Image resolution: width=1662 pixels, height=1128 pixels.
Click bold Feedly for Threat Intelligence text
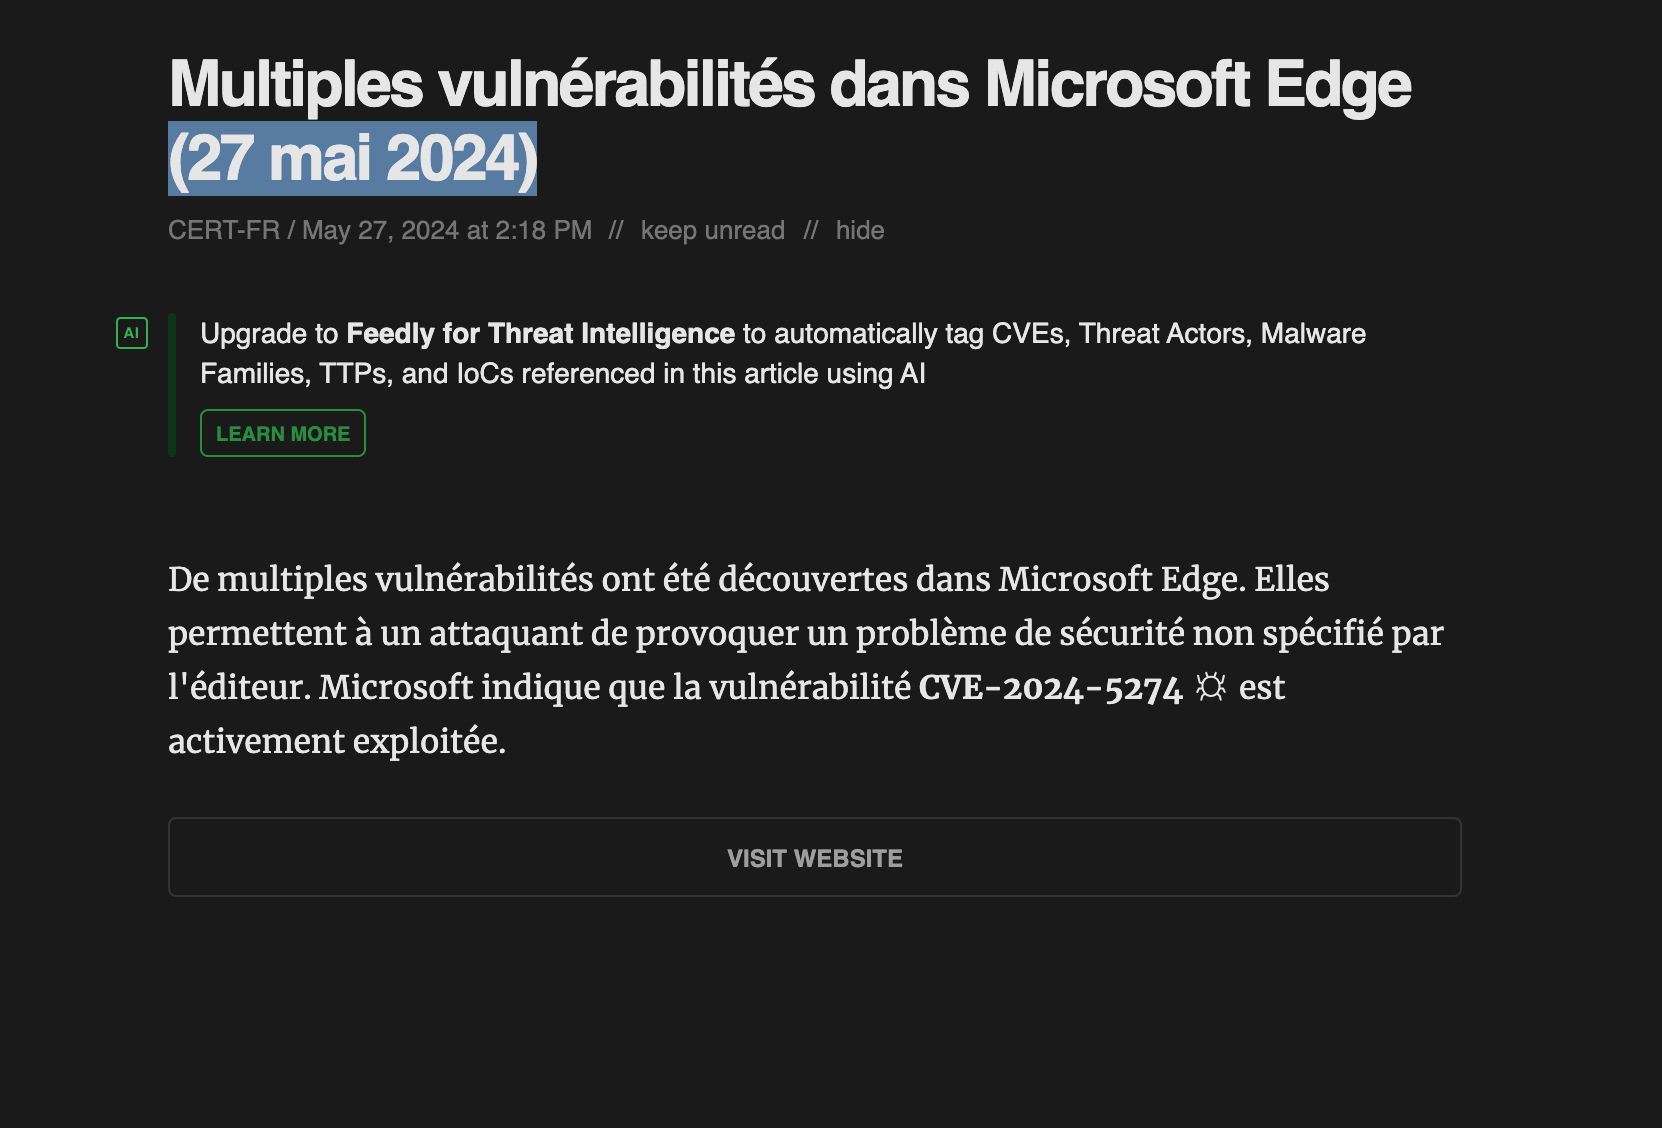tap(541, 333)
